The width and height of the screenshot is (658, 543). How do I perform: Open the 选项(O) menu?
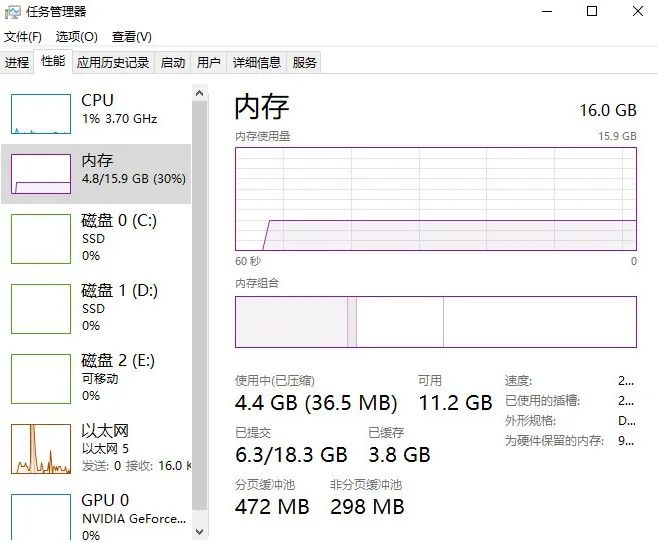click(x=76, y=37)
